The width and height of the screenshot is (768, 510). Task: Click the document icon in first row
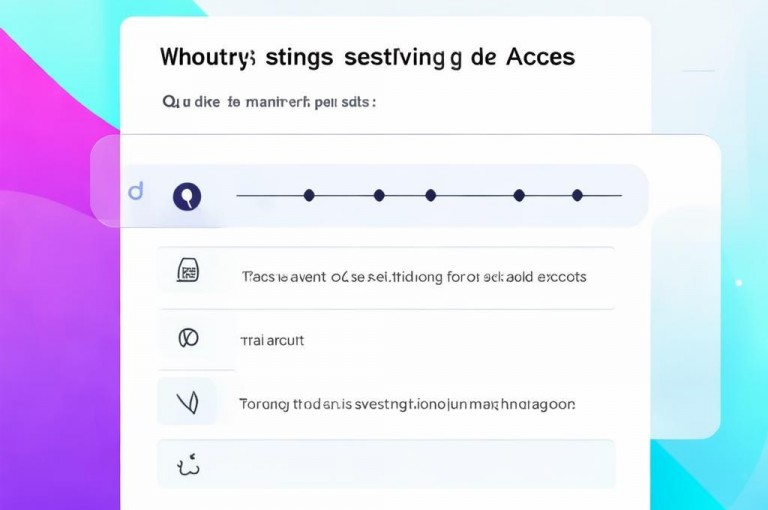point(188,270)
